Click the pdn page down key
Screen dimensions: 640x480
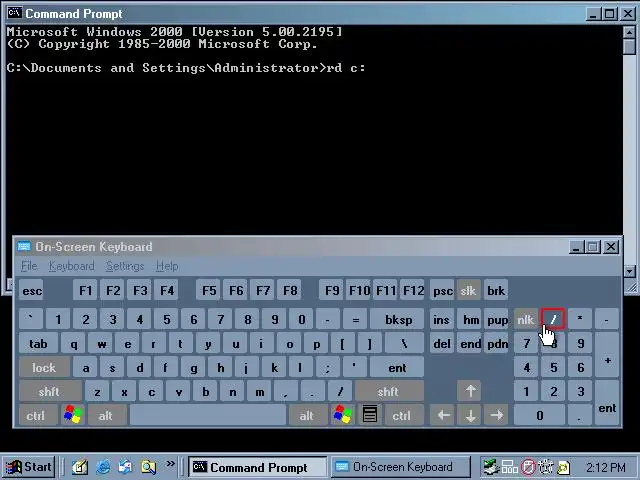pyautogui.click(x=496, y=343)
